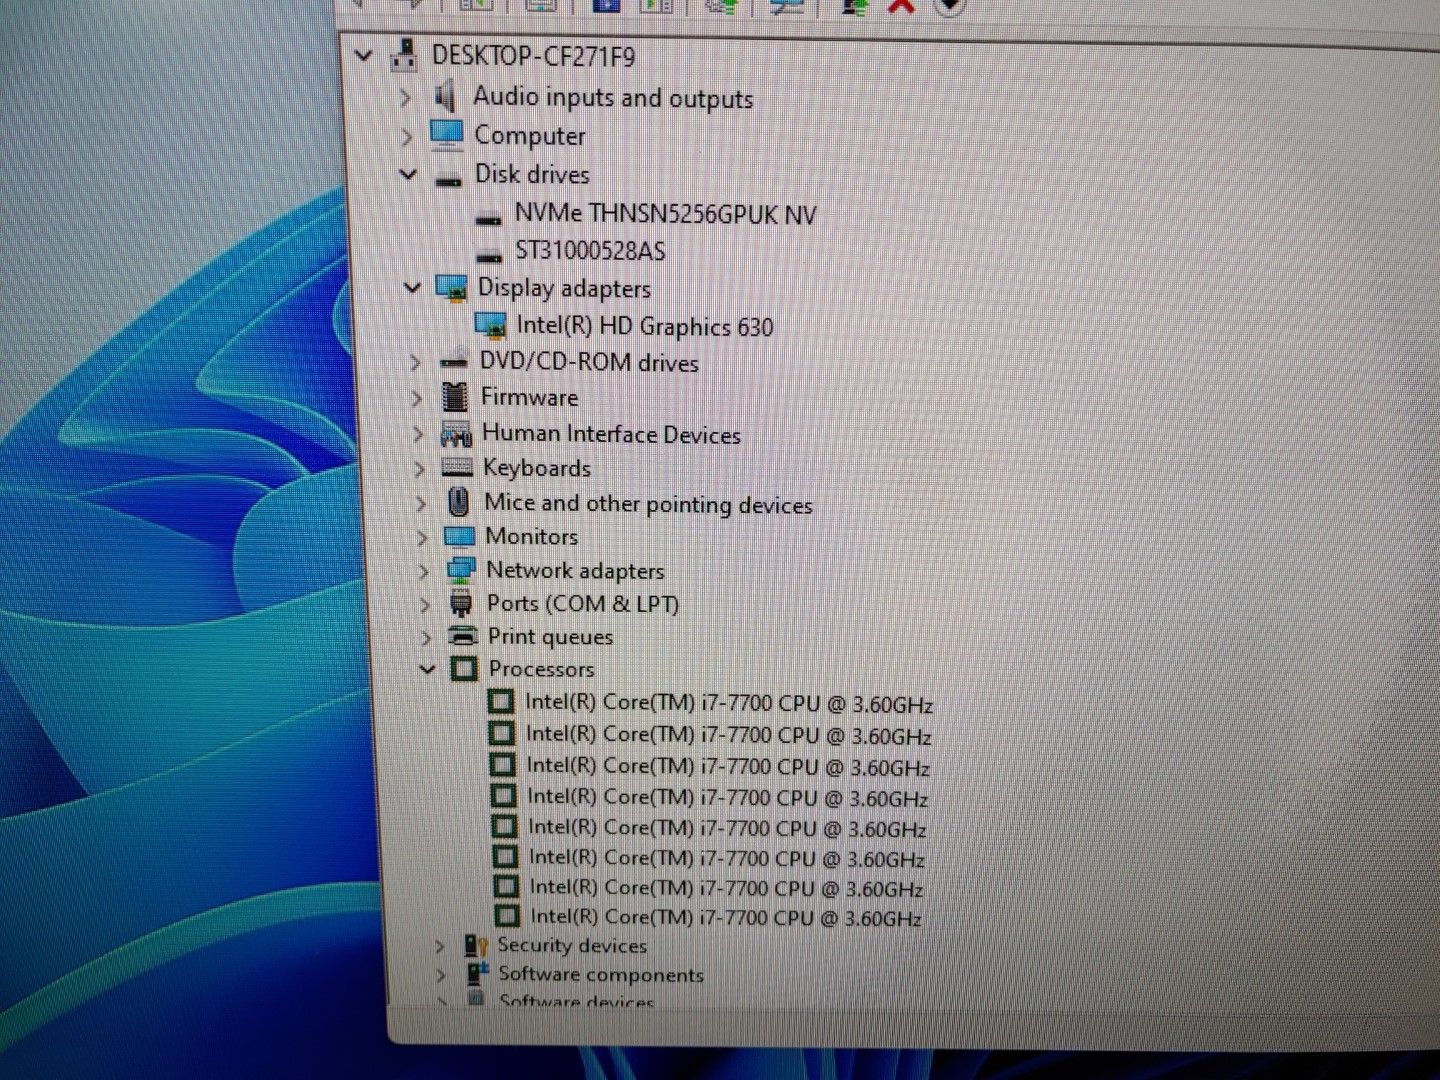
Task: Expand Human Interface Devices
Action: pos(418,434)
